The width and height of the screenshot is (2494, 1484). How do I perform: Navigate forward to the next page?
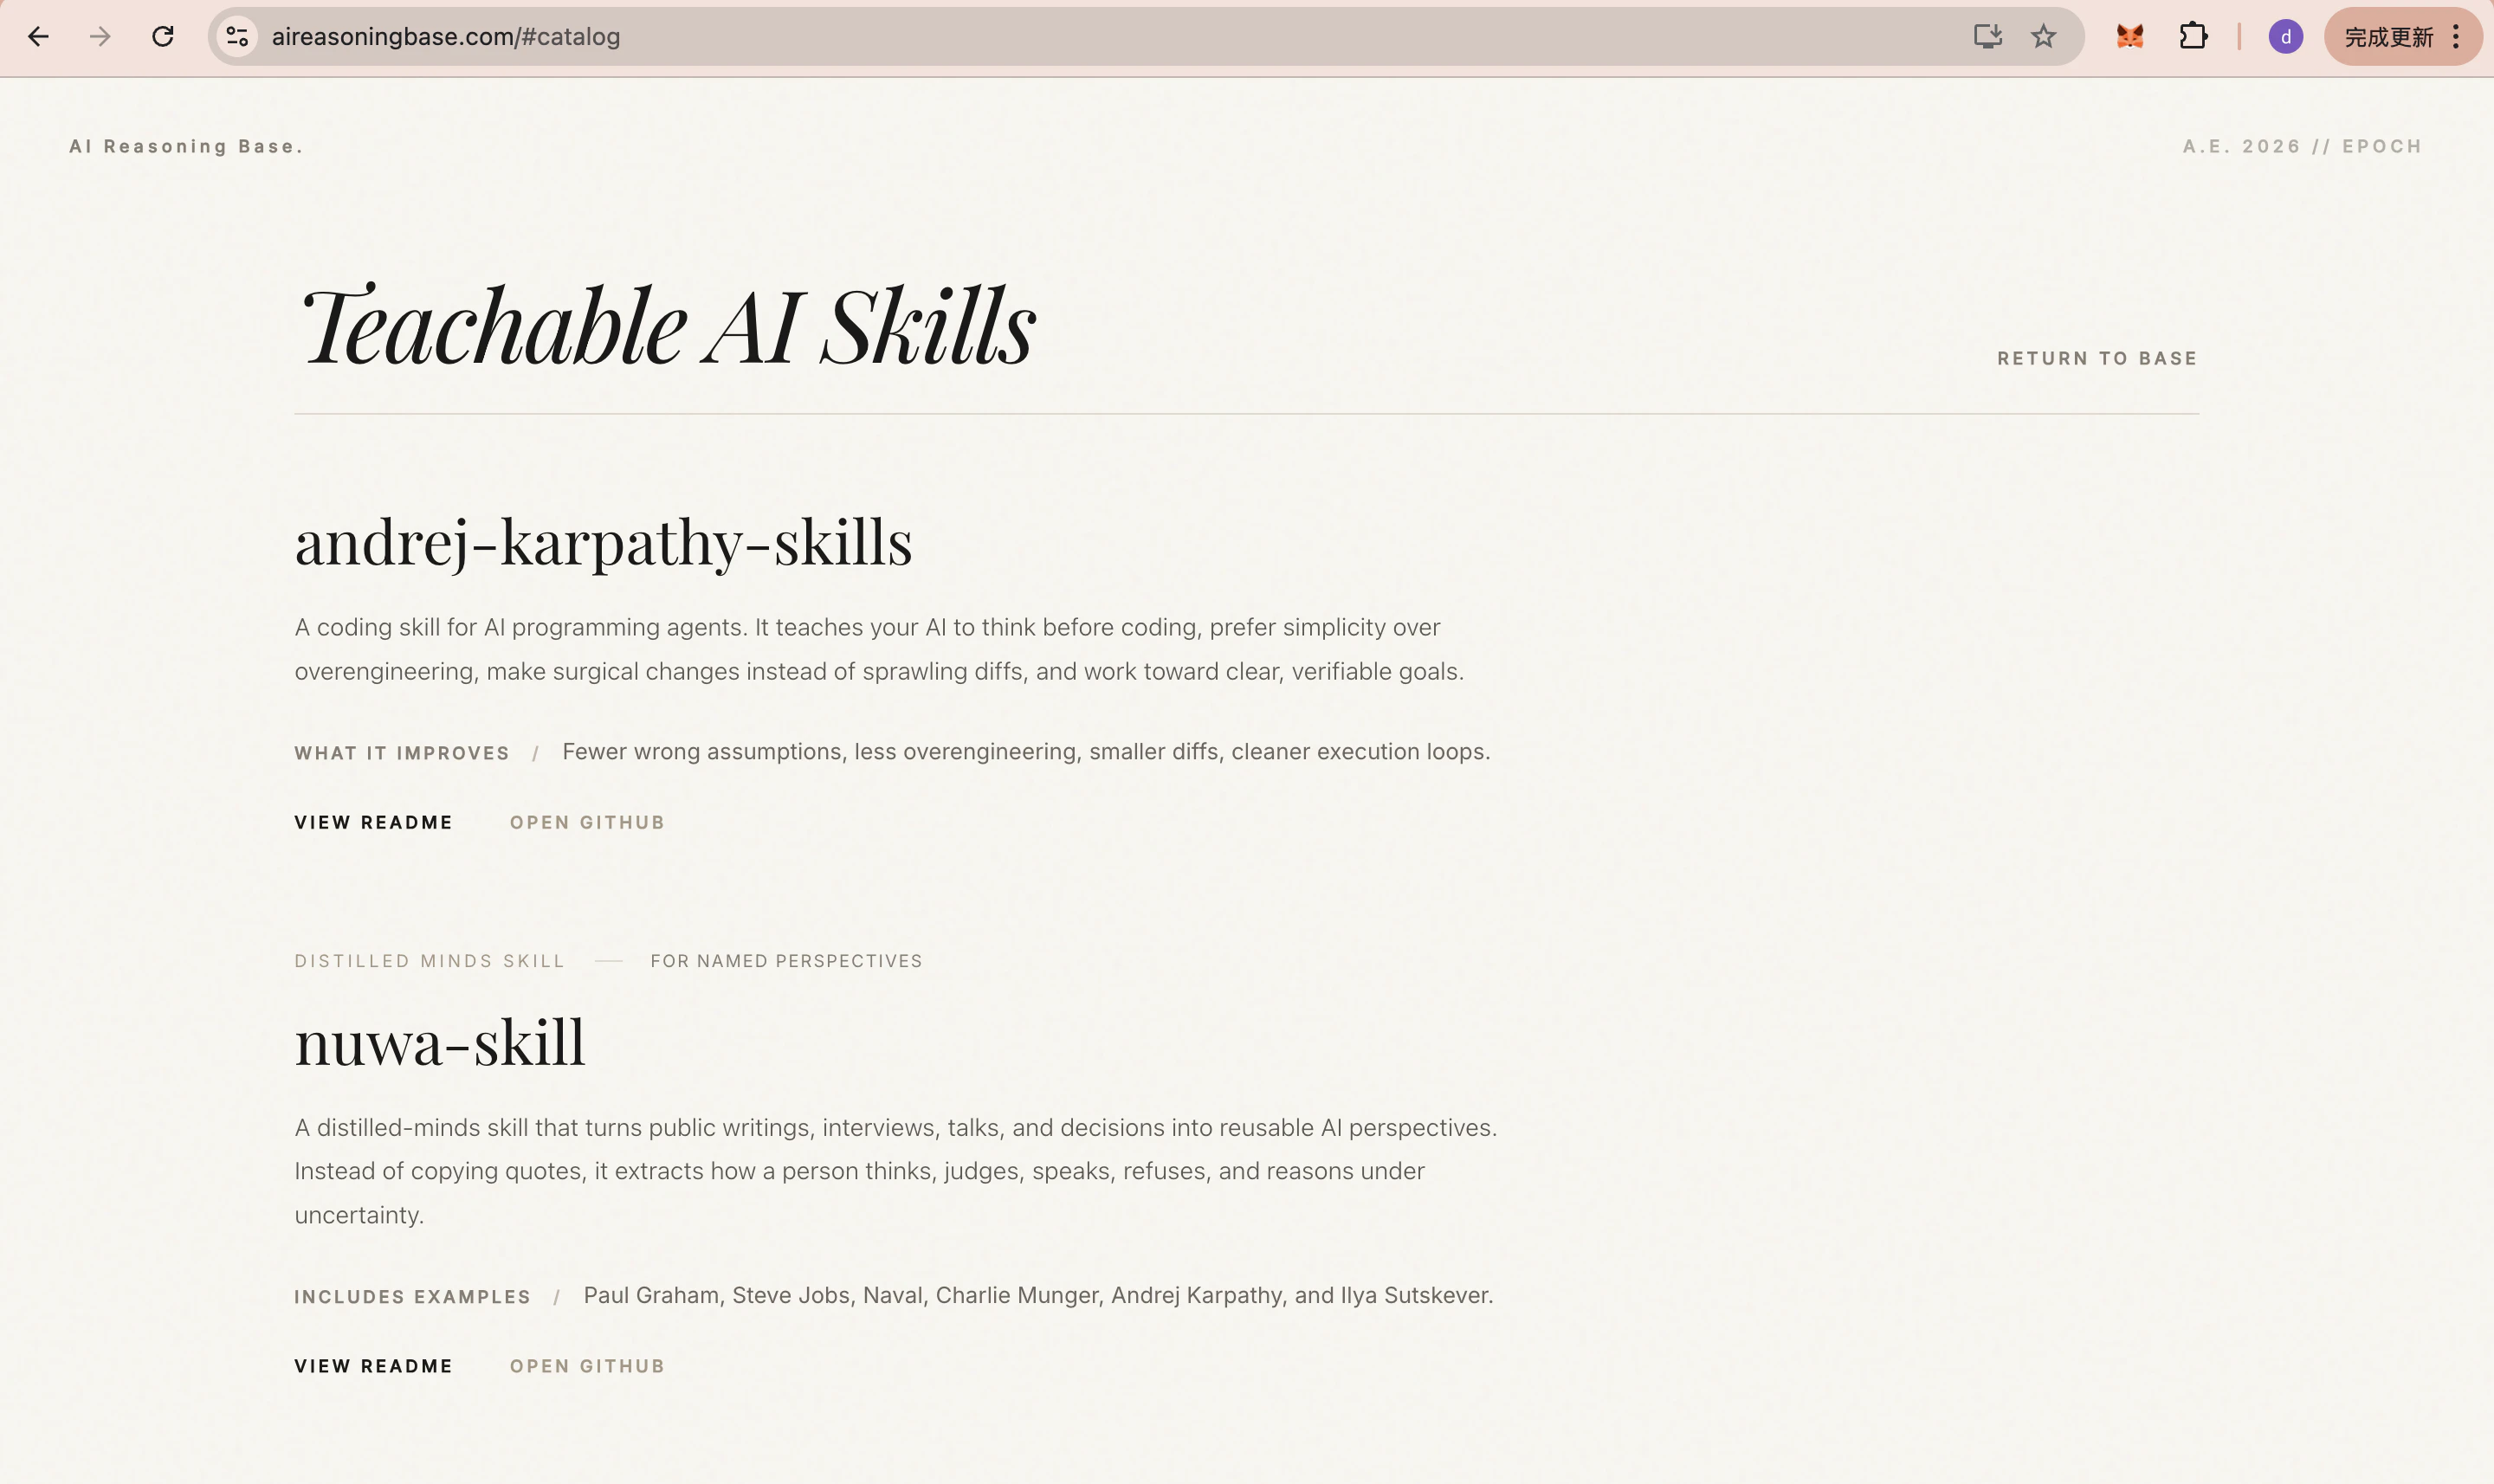click(99, 37)
